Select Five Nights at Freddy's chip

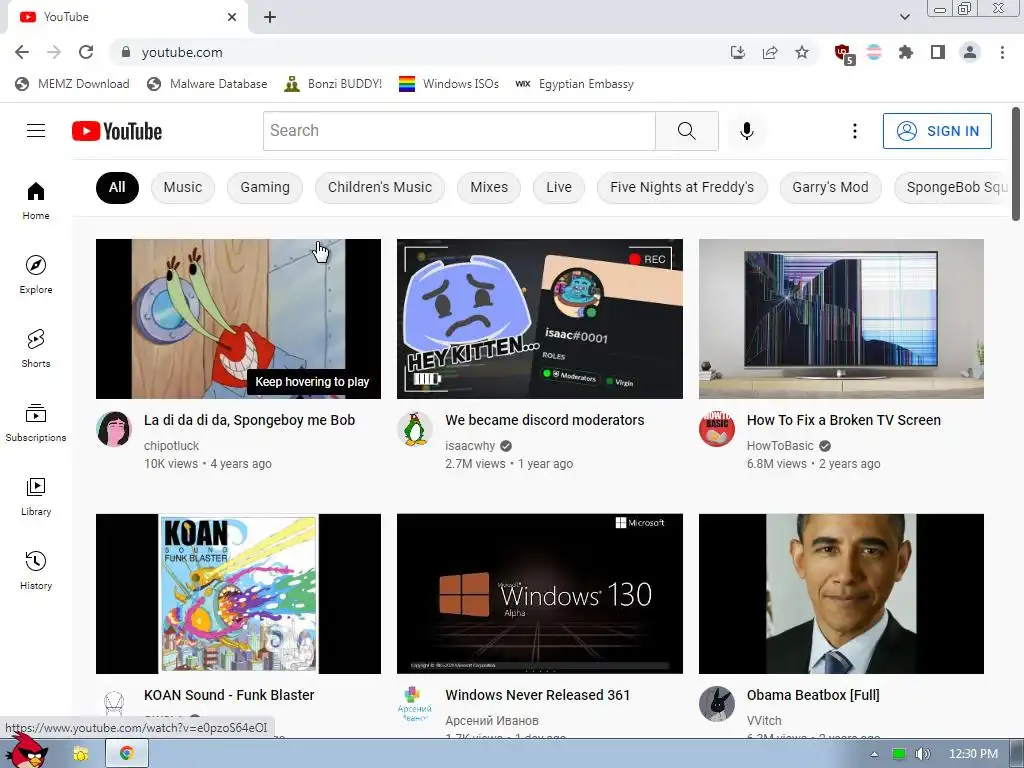[682, 187]
